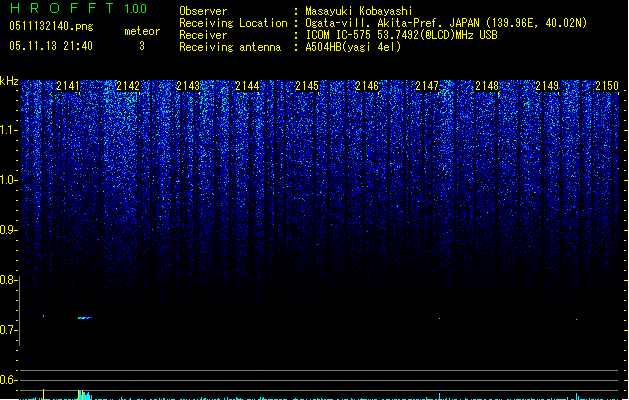The width and height of the screenshot is (629, 400).
Task: Select the file name 0511132140.png
Action: 51,27
